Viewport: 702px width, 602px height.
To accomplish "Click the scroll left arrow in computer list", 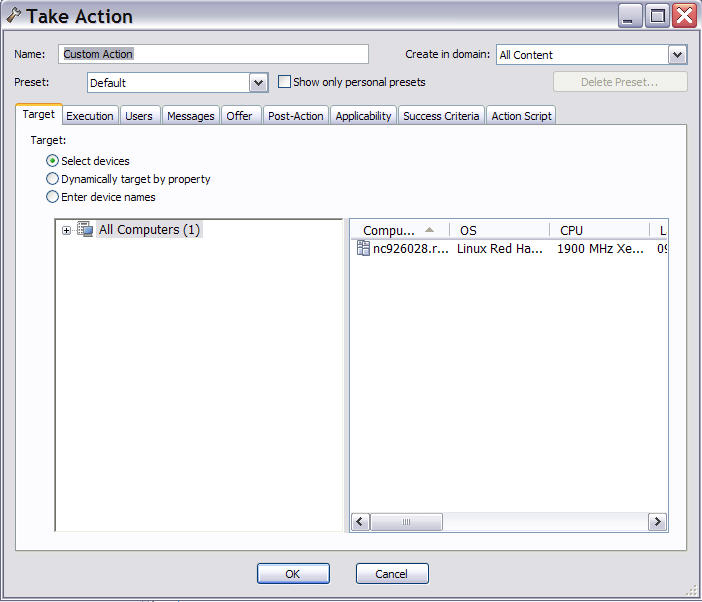I will point(361,522).
